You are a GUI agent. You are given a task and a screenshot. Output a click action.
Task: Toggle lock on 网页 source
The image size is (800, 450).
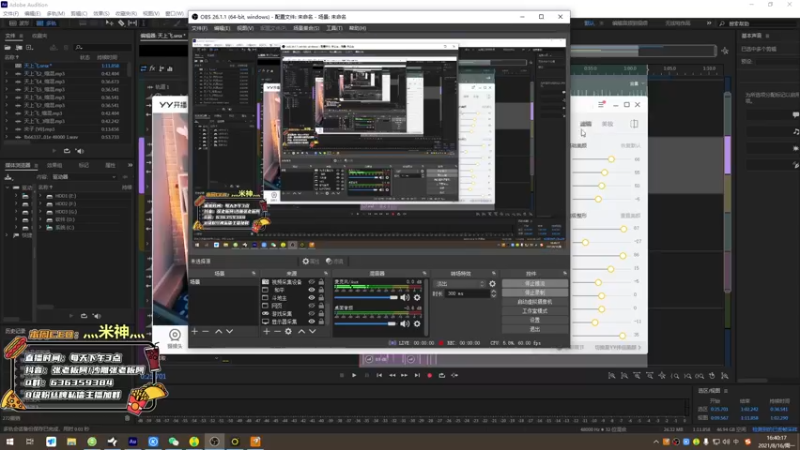point(321,306)
